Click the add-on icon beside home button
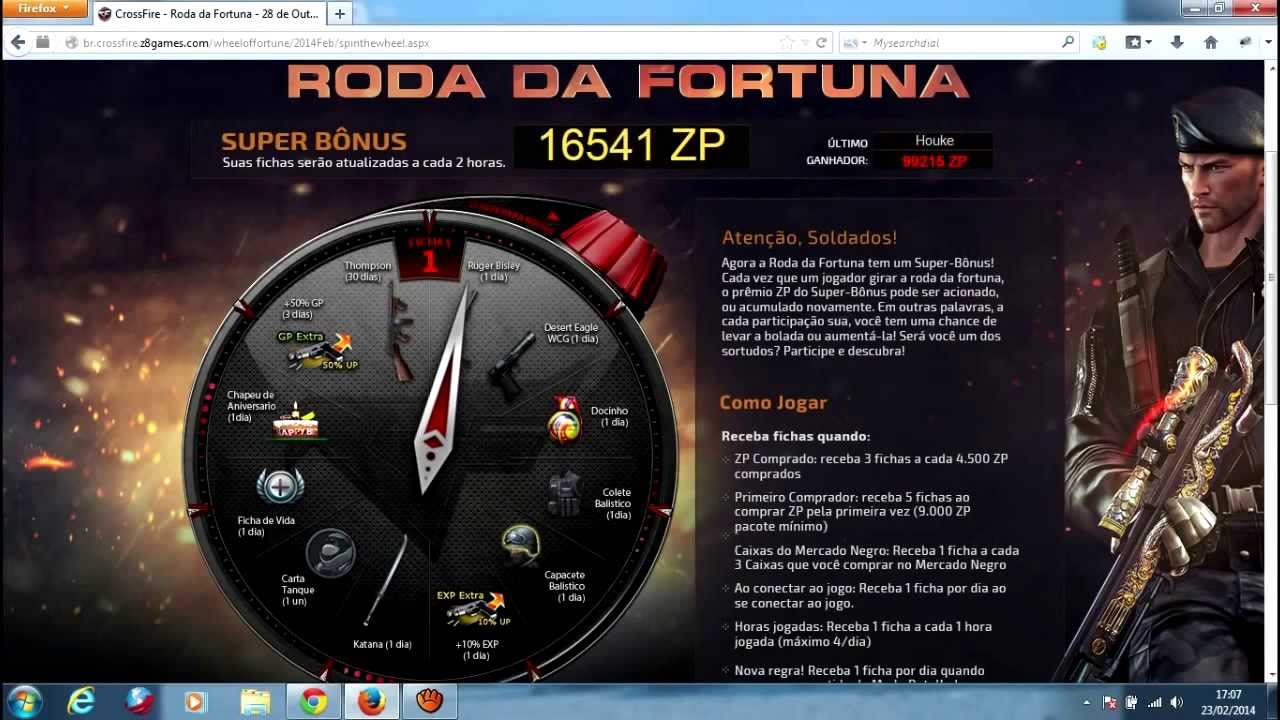This screenshot has height=720, width=1280. (x=1246, y=43)
